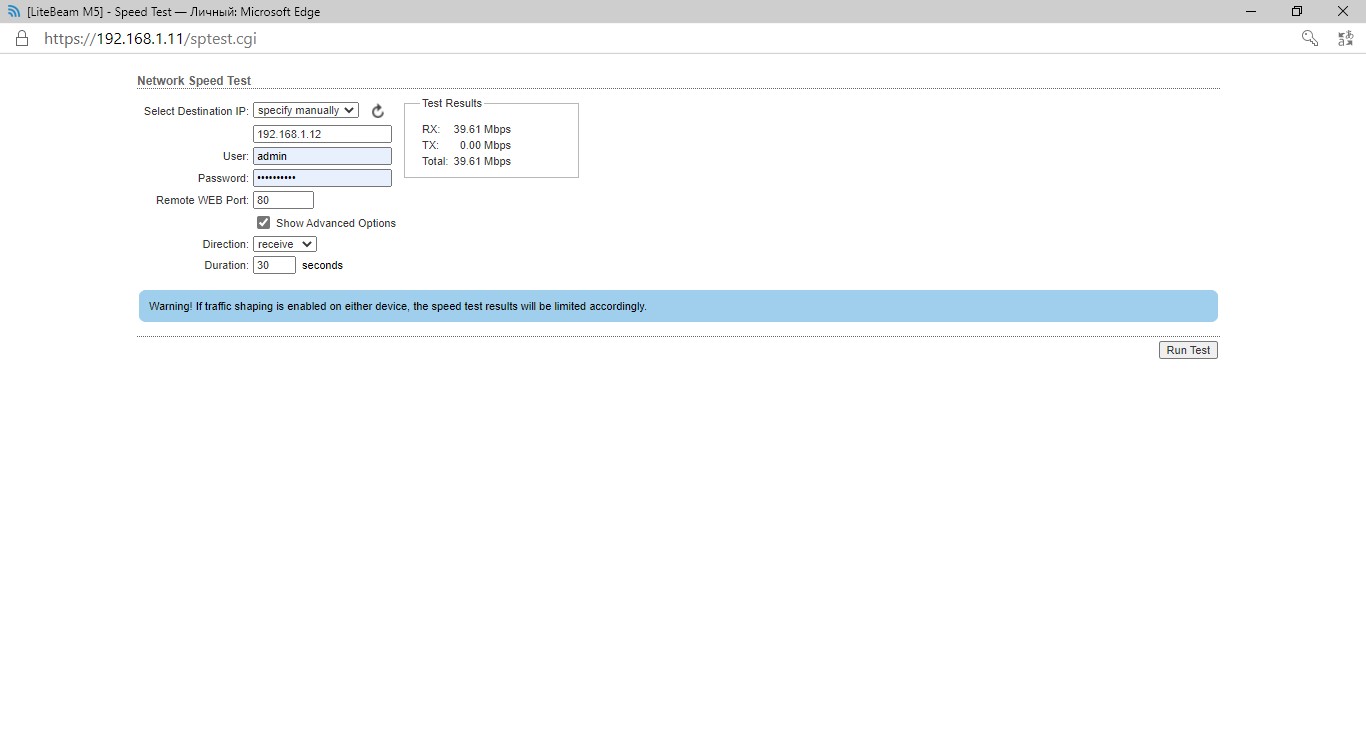Click the User label
1366x733 pixels.
[236, 156]
